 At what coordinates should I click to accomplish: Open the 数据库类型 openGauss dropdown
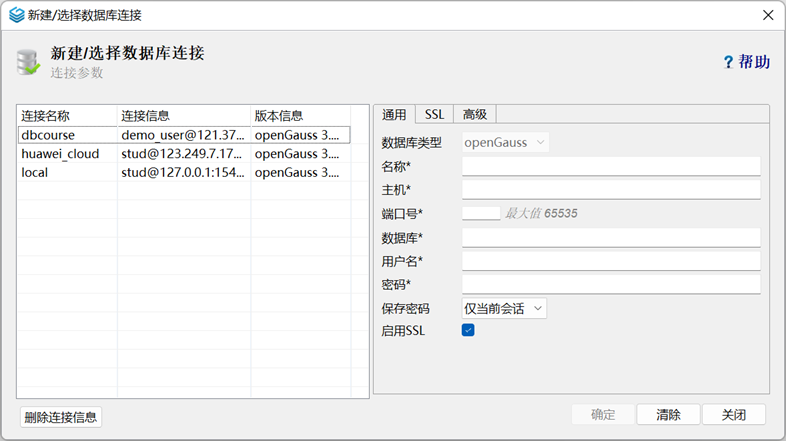pos(505,142)
